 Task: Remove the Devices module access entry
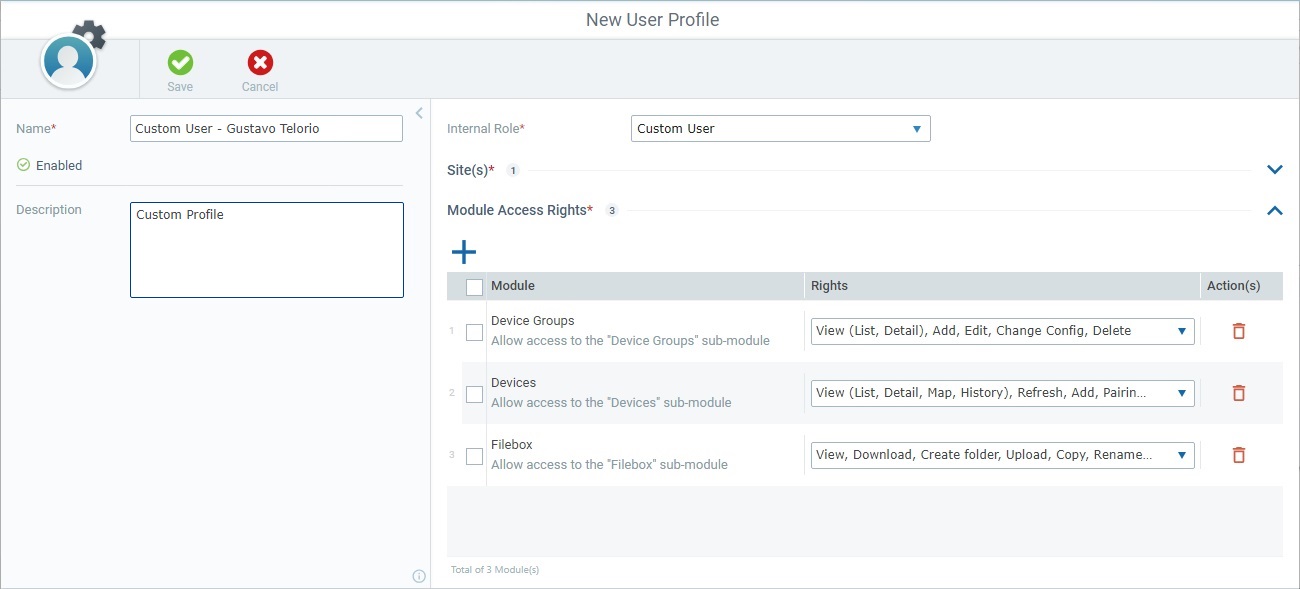[x=1239, y=393]
